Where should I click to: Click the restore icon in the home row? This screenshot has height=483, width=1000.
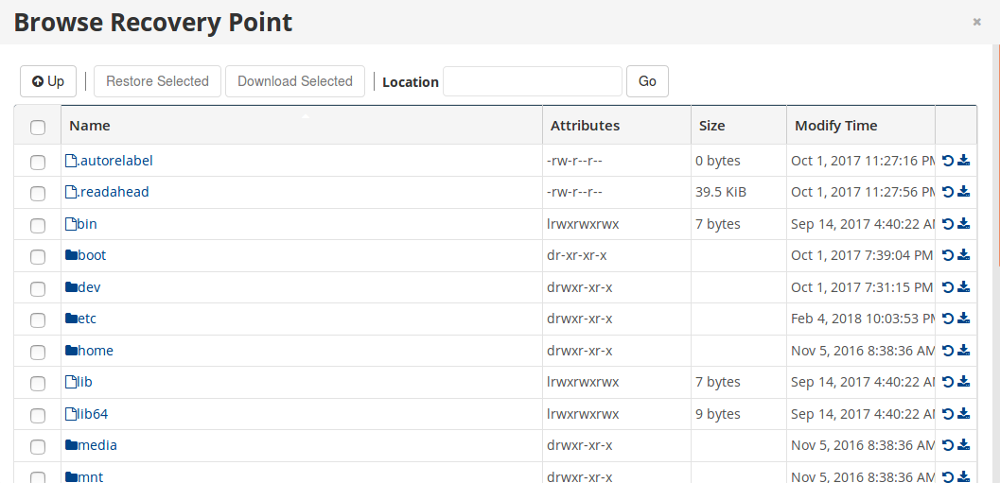[948, 350]
